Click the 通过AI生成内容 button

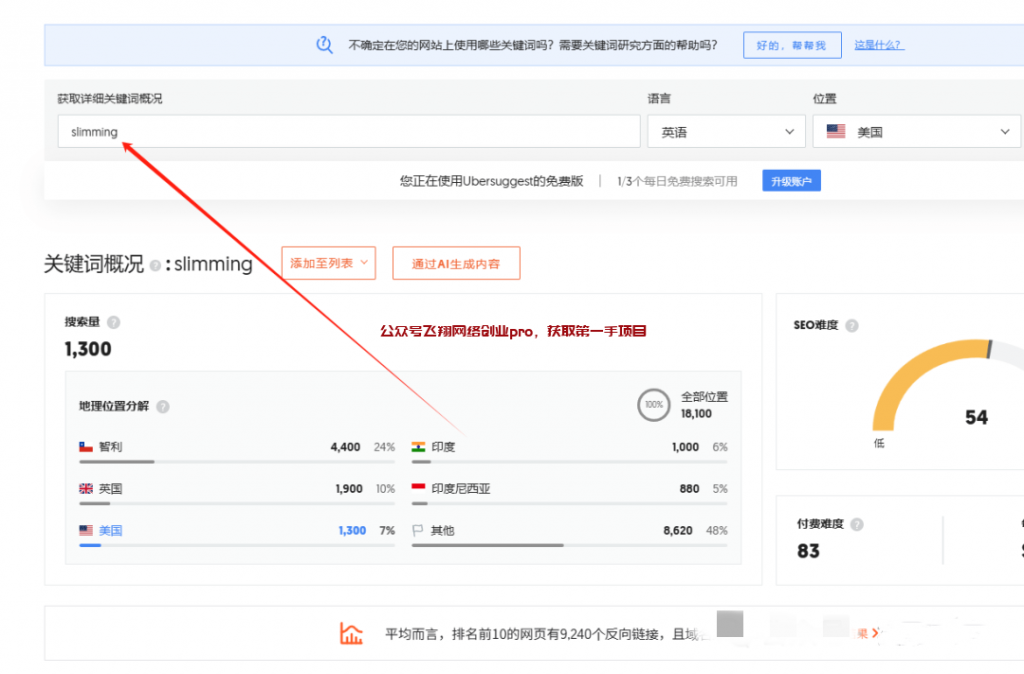(x=456, y=263)
